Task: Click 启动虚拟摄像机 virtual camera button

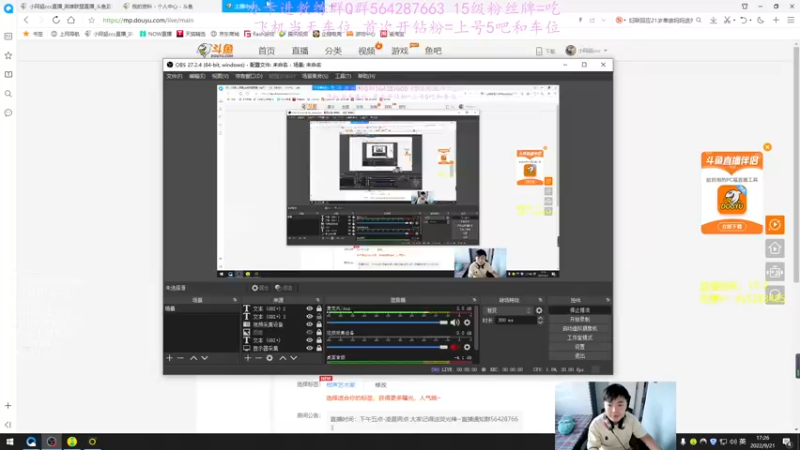Action: [580, 329]
